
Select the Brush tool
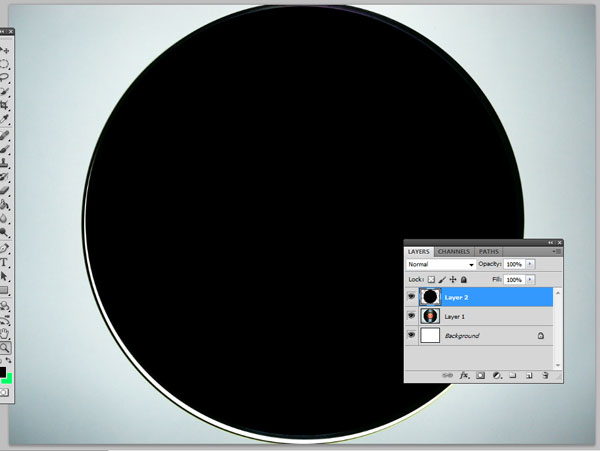coord(5,149)
